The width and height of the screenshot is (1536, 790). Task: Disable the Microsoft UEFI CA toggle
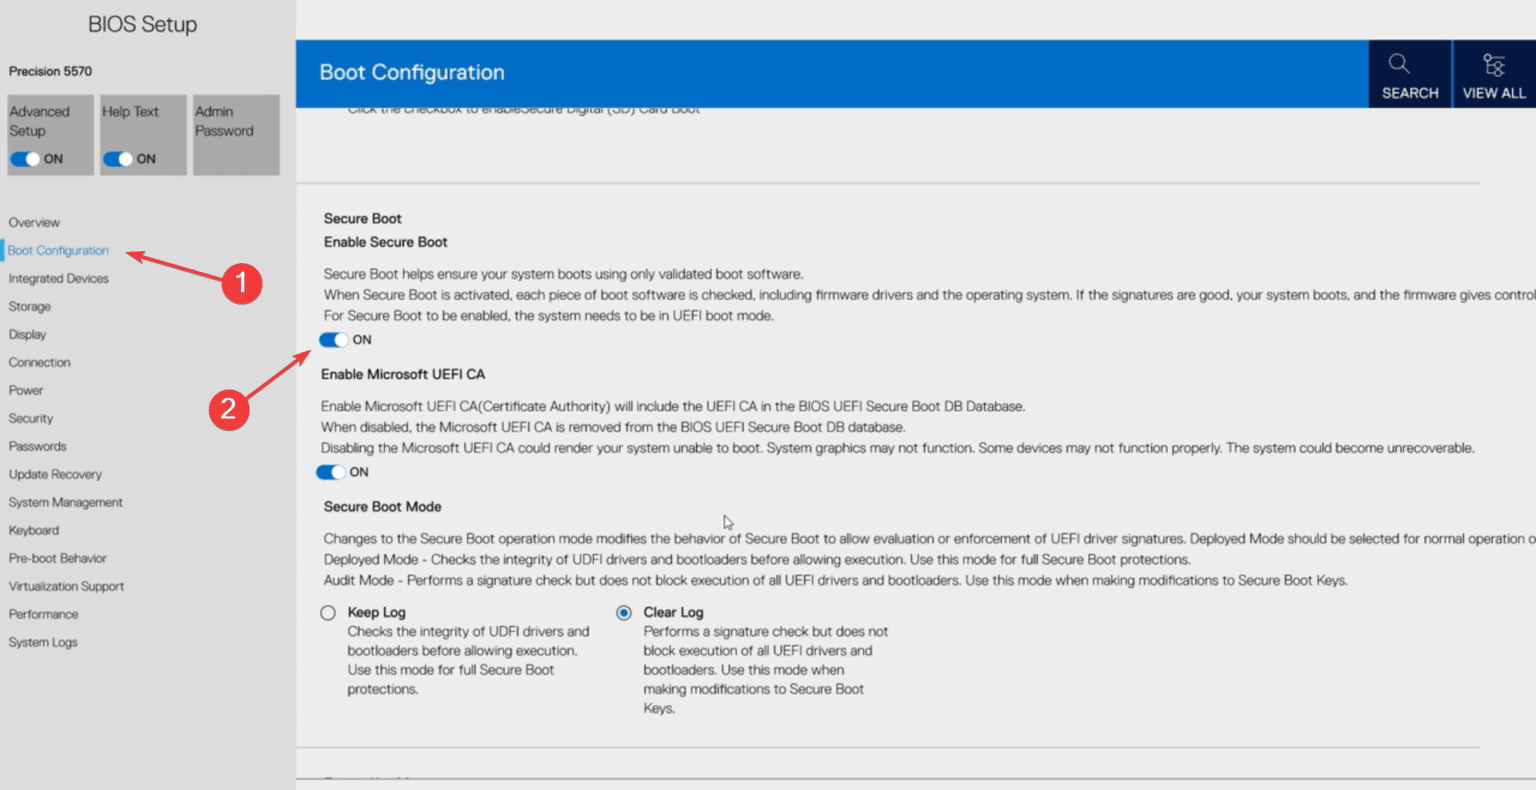(x=333, y=471)
